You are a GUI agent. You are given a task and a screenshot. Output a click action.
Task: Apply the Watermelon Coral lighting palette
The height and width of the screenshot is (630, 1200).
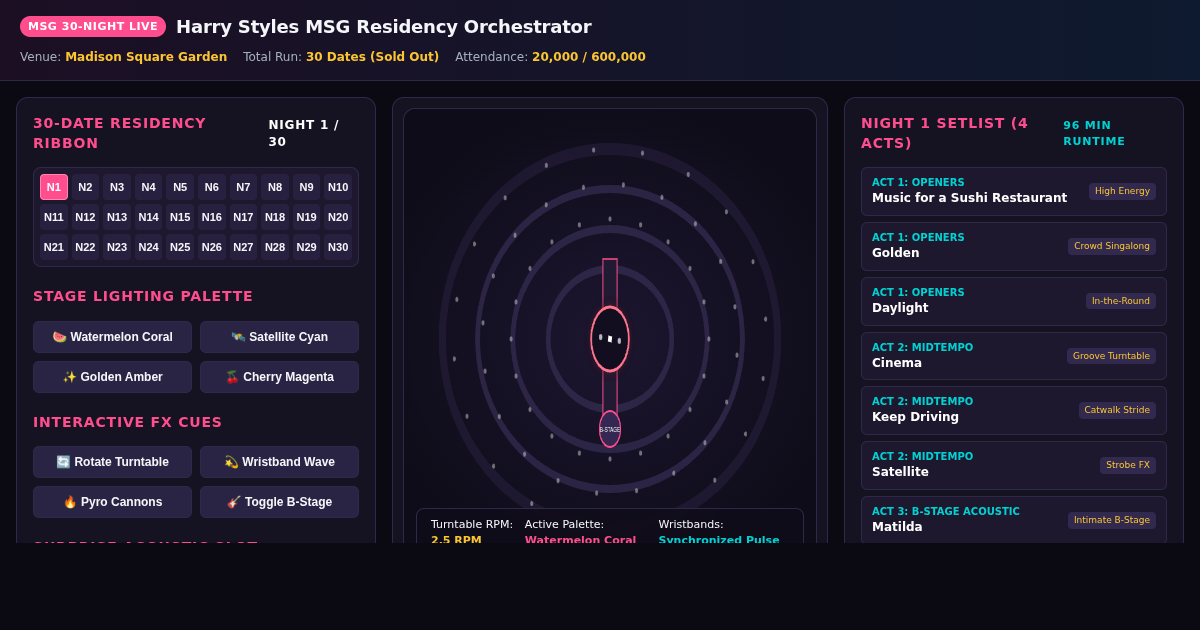112,337
